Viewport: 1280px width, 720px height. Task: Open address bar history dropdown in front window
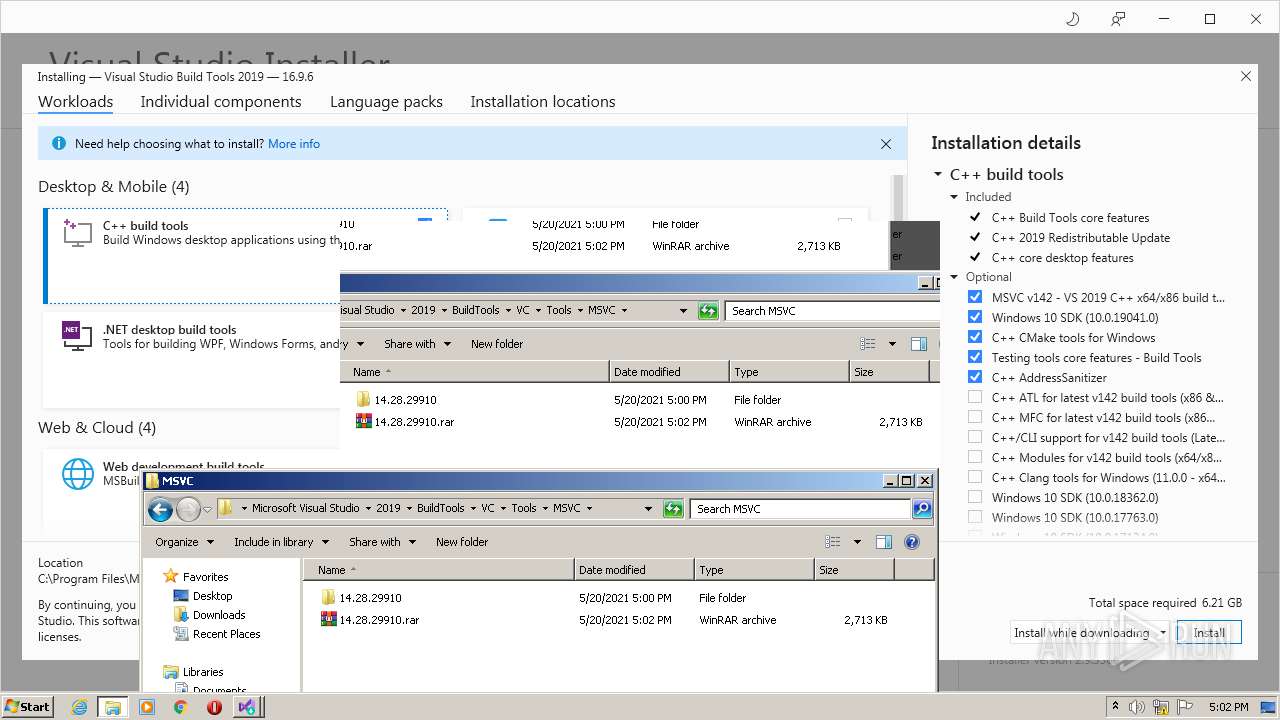pos(648,509)
